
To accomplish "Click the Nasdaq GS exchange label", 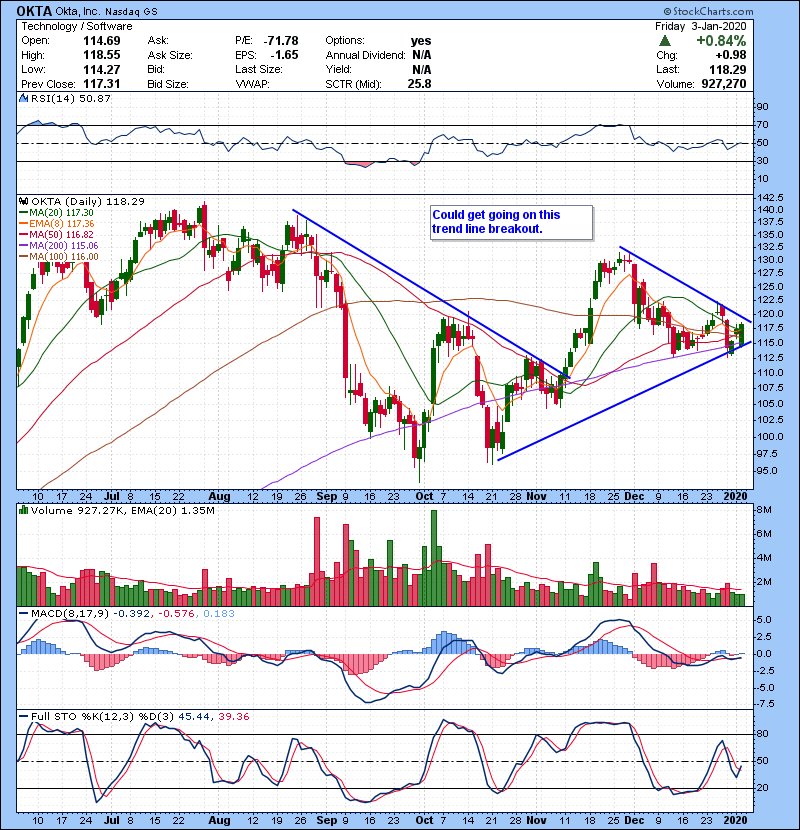I will point(131,12).
